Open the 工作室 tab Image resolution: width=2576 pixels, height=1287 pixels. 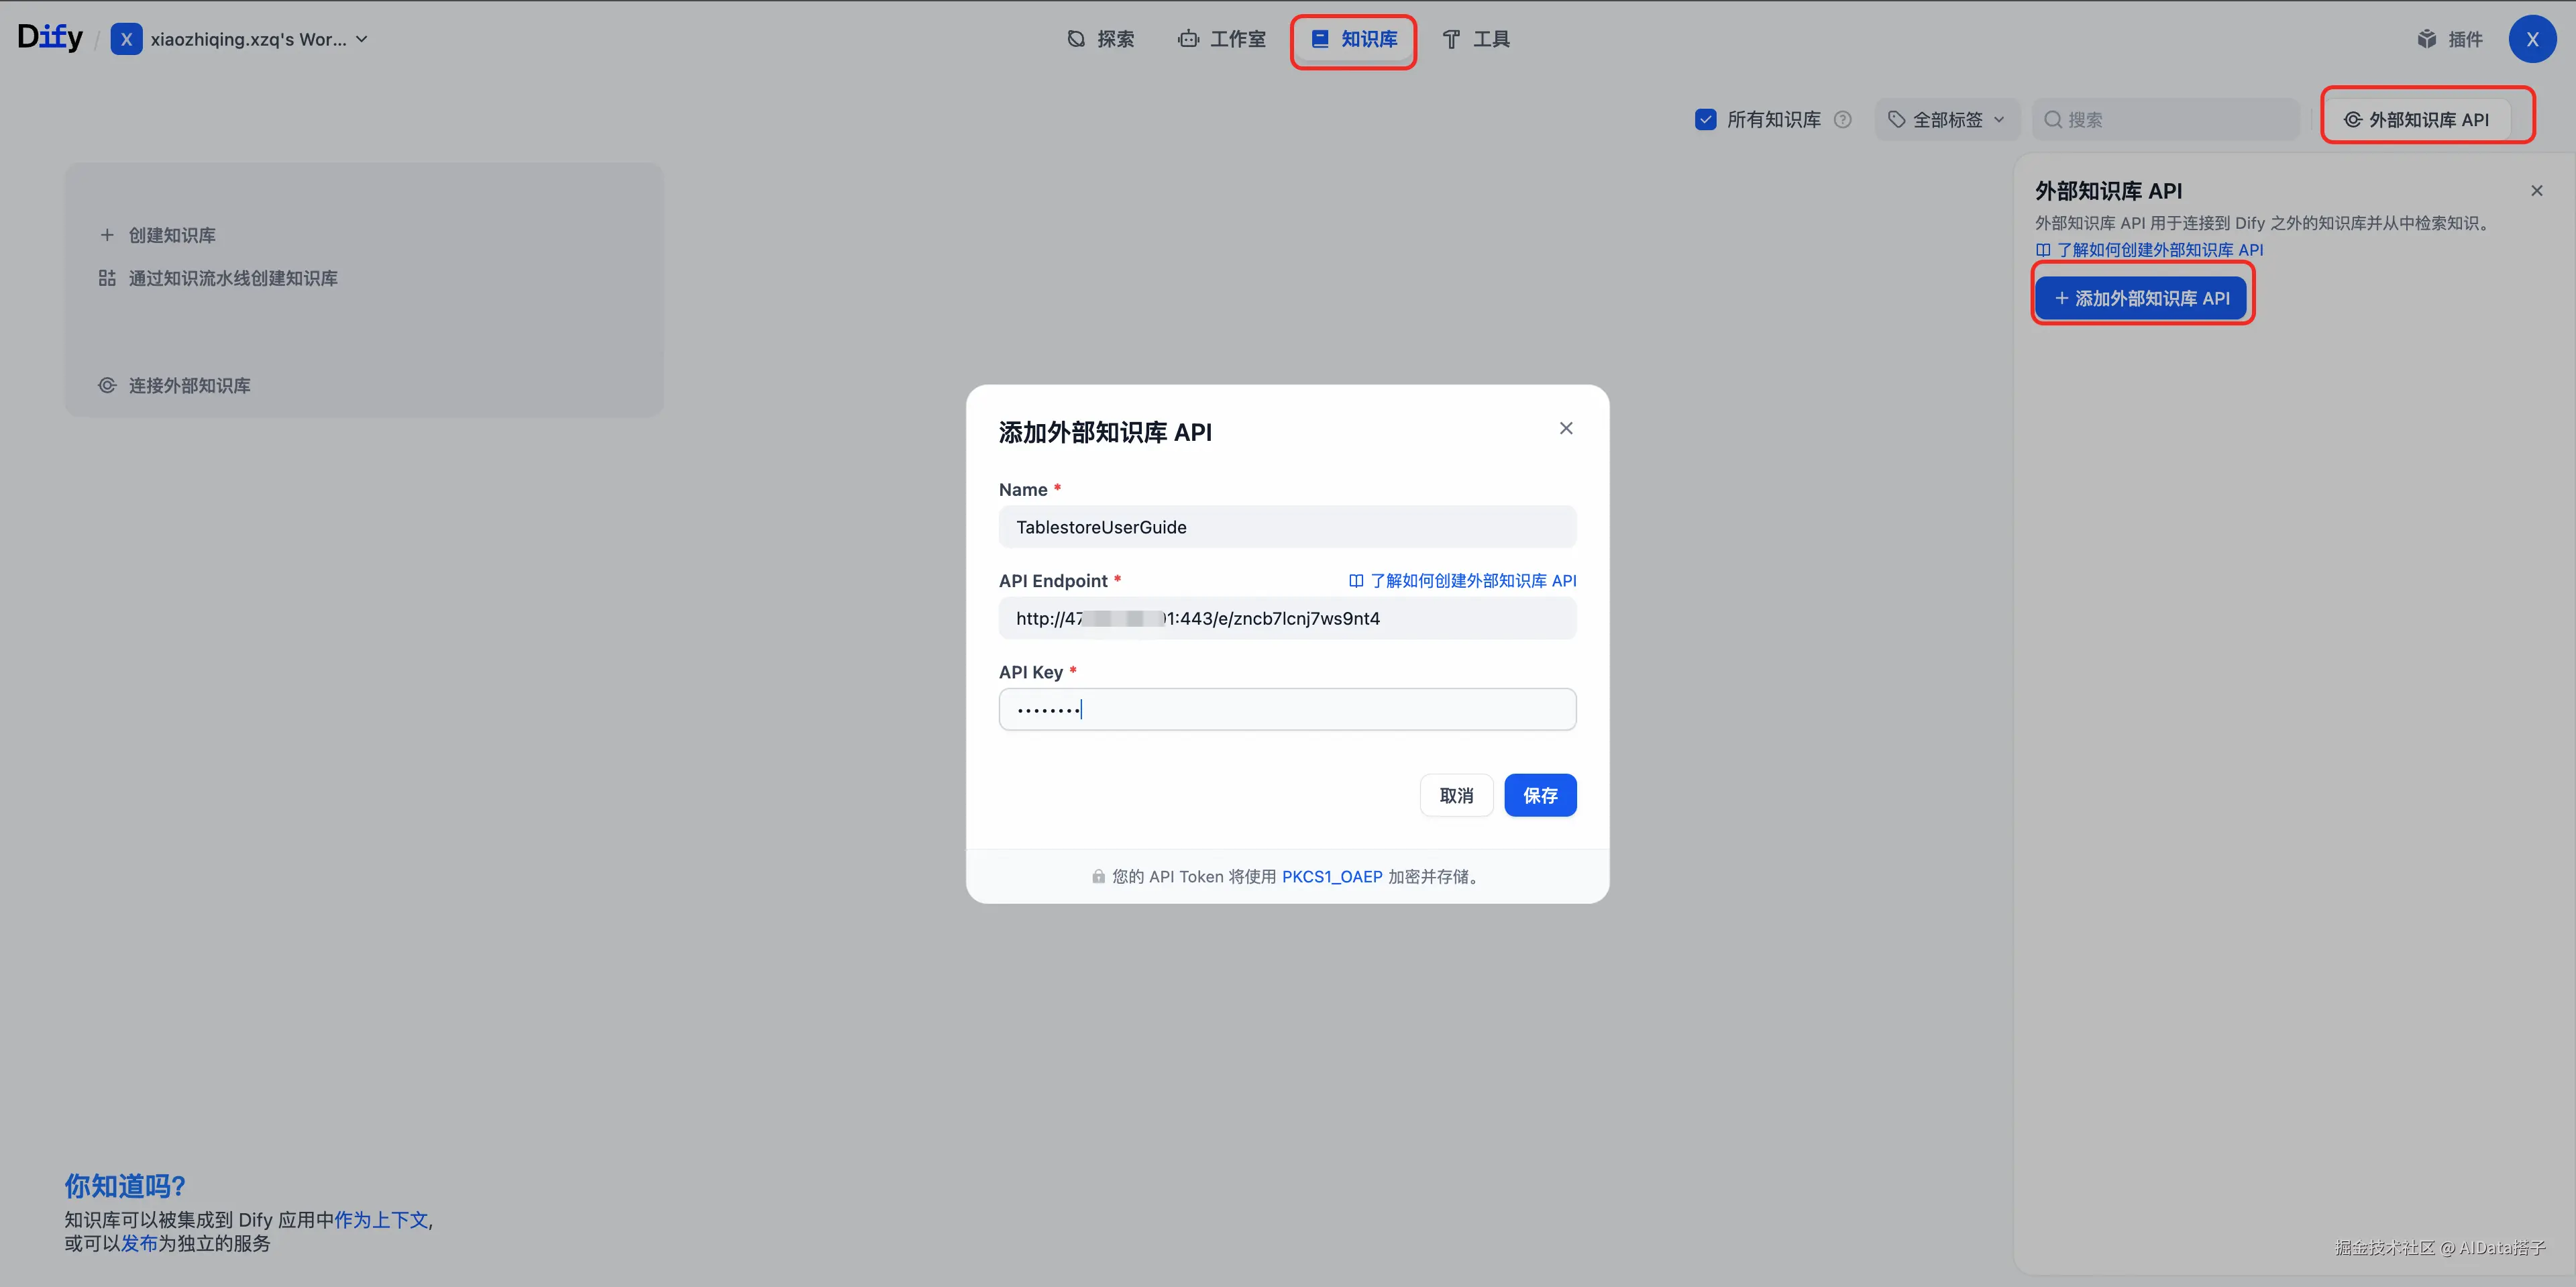coord(1222,39)
